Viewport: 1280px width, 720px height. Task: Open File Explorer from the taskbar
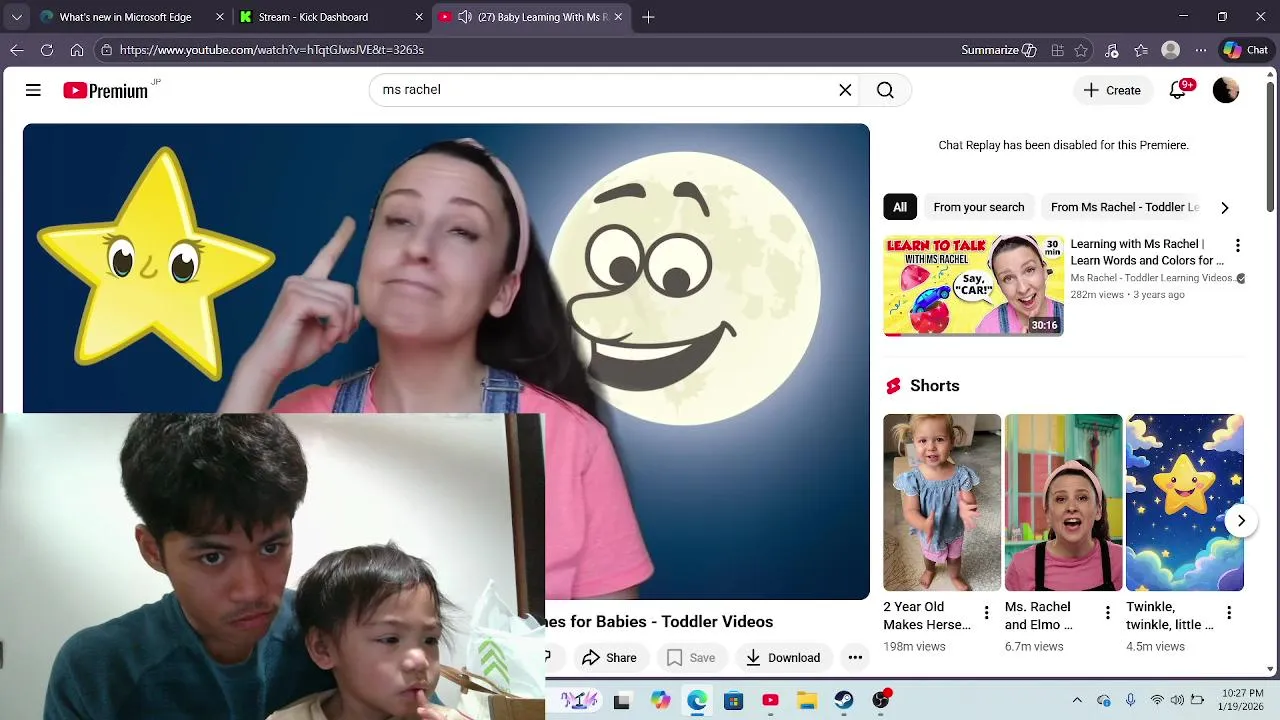[x=807, y=701]
